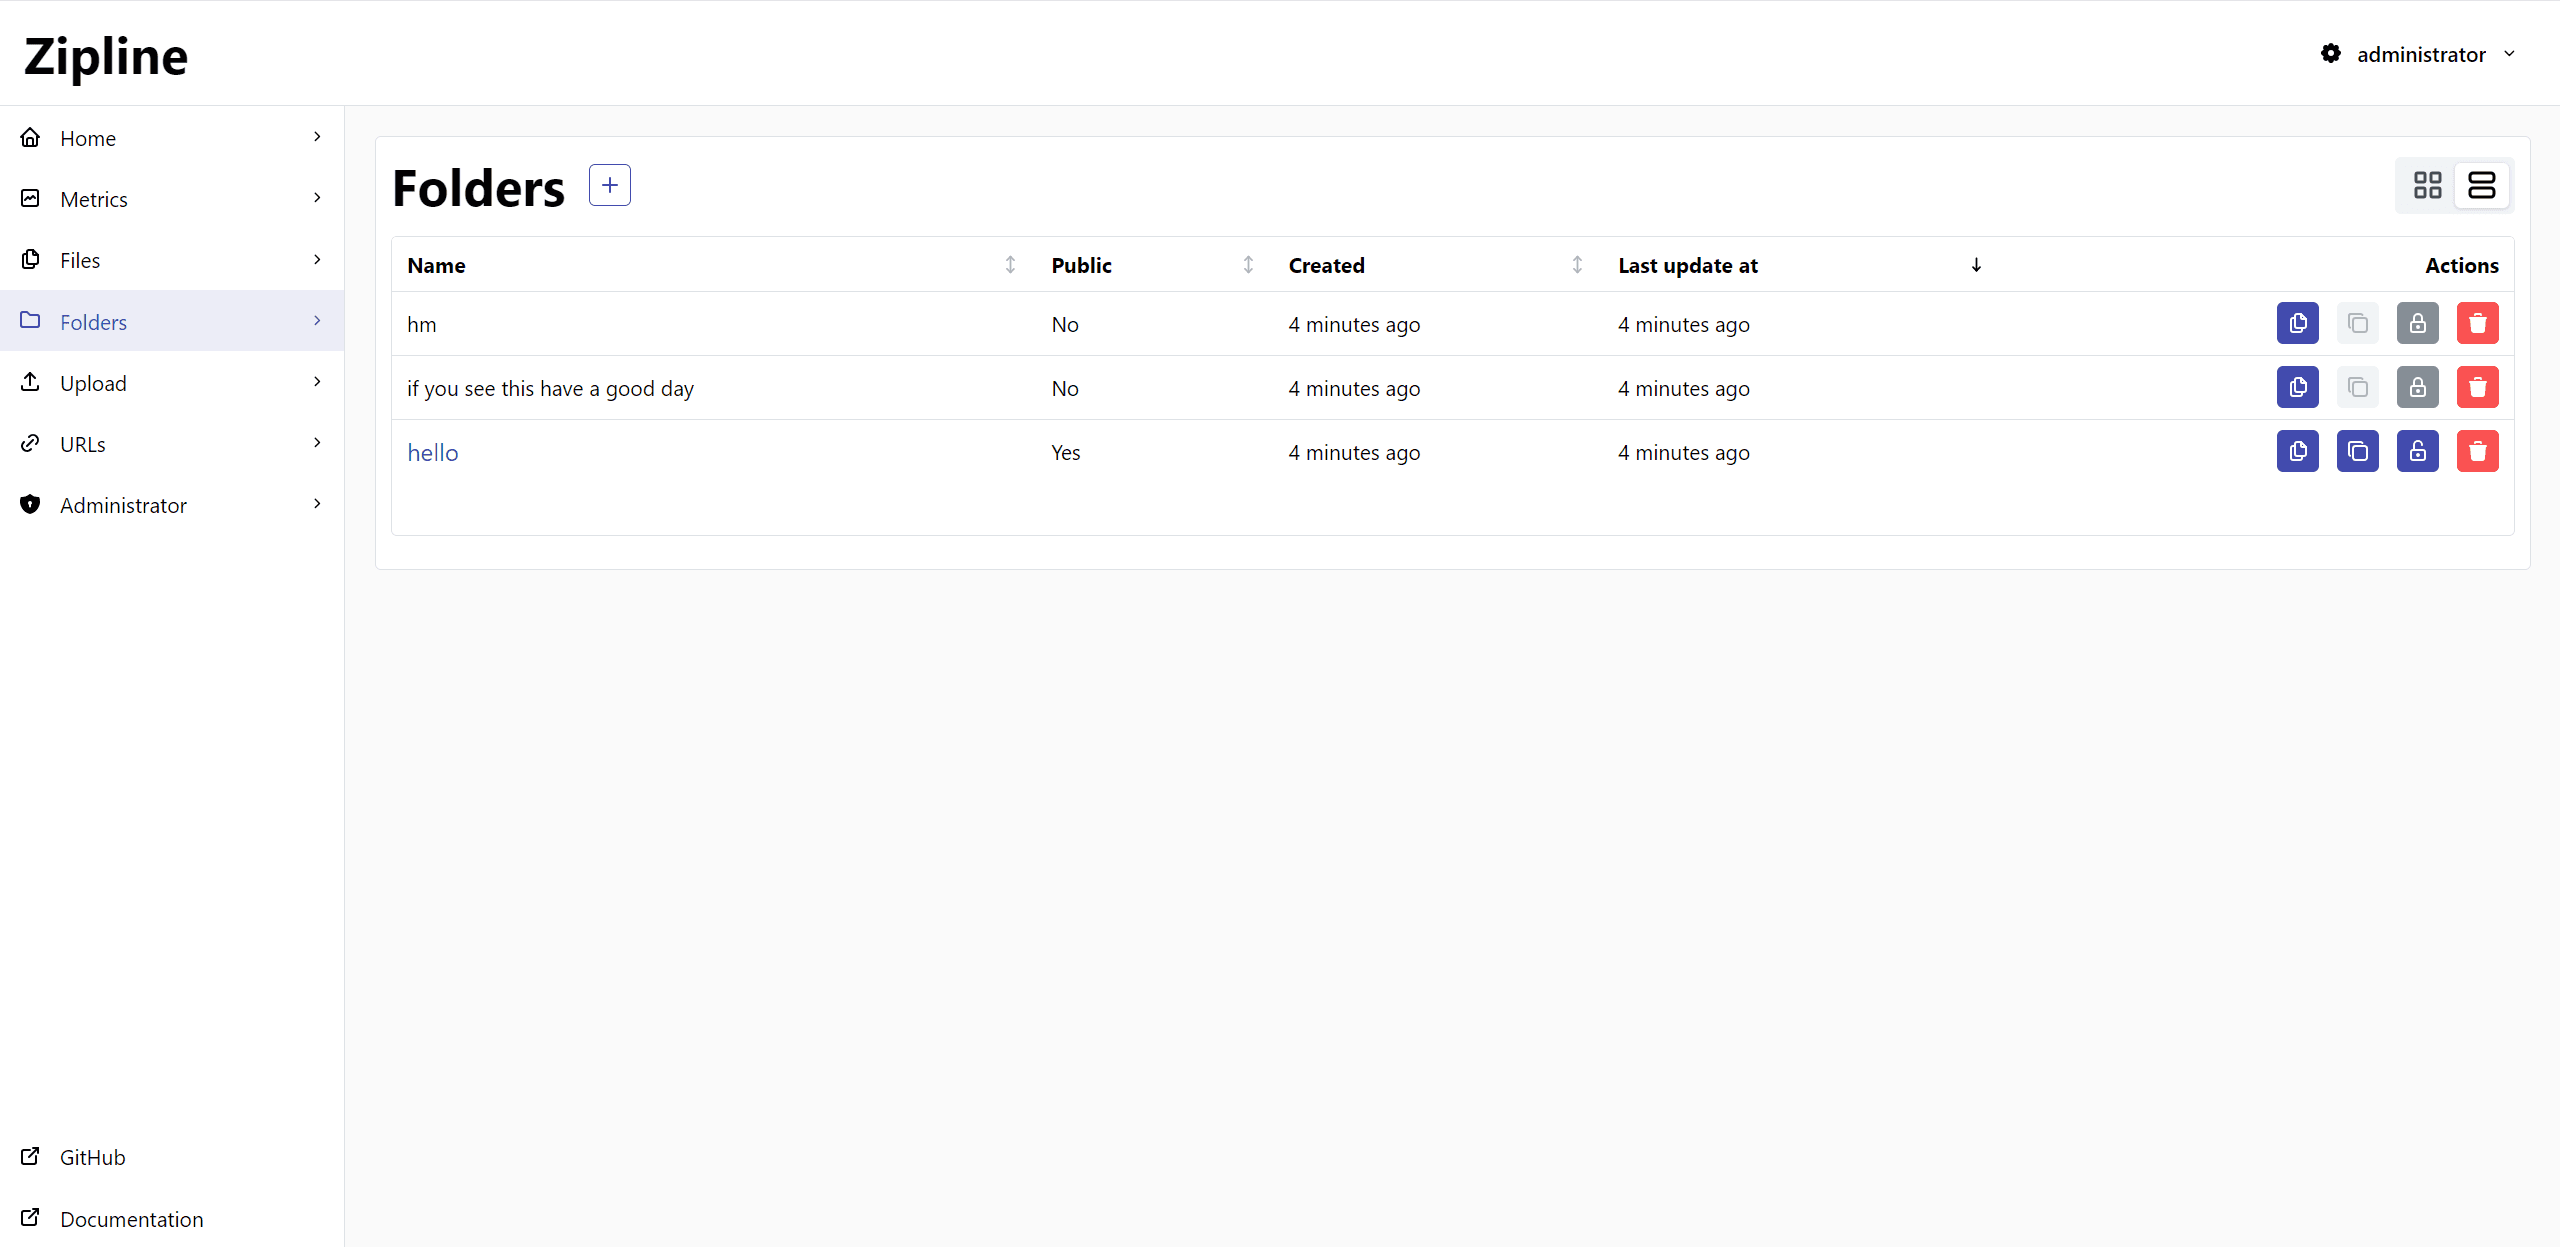Switch folder list to grid view

click(2428, 185)
